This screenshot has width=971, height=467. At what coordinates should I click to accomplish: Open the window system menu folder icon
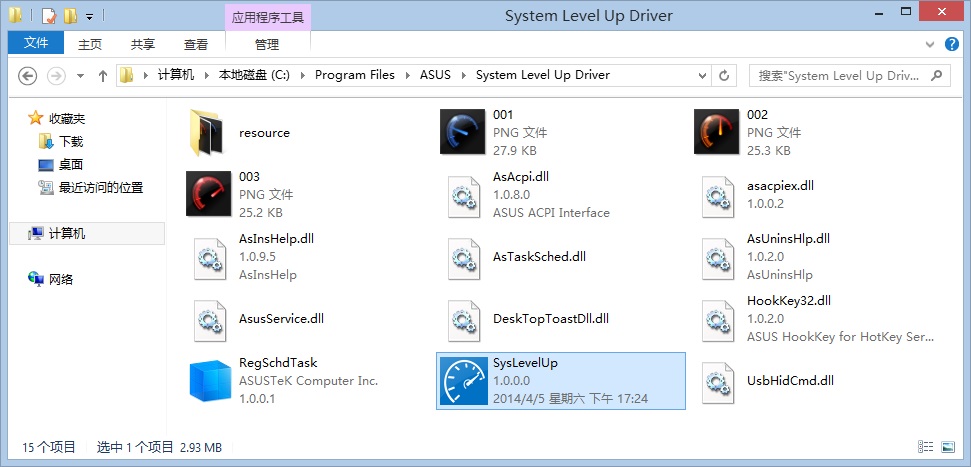coord(15,15)
